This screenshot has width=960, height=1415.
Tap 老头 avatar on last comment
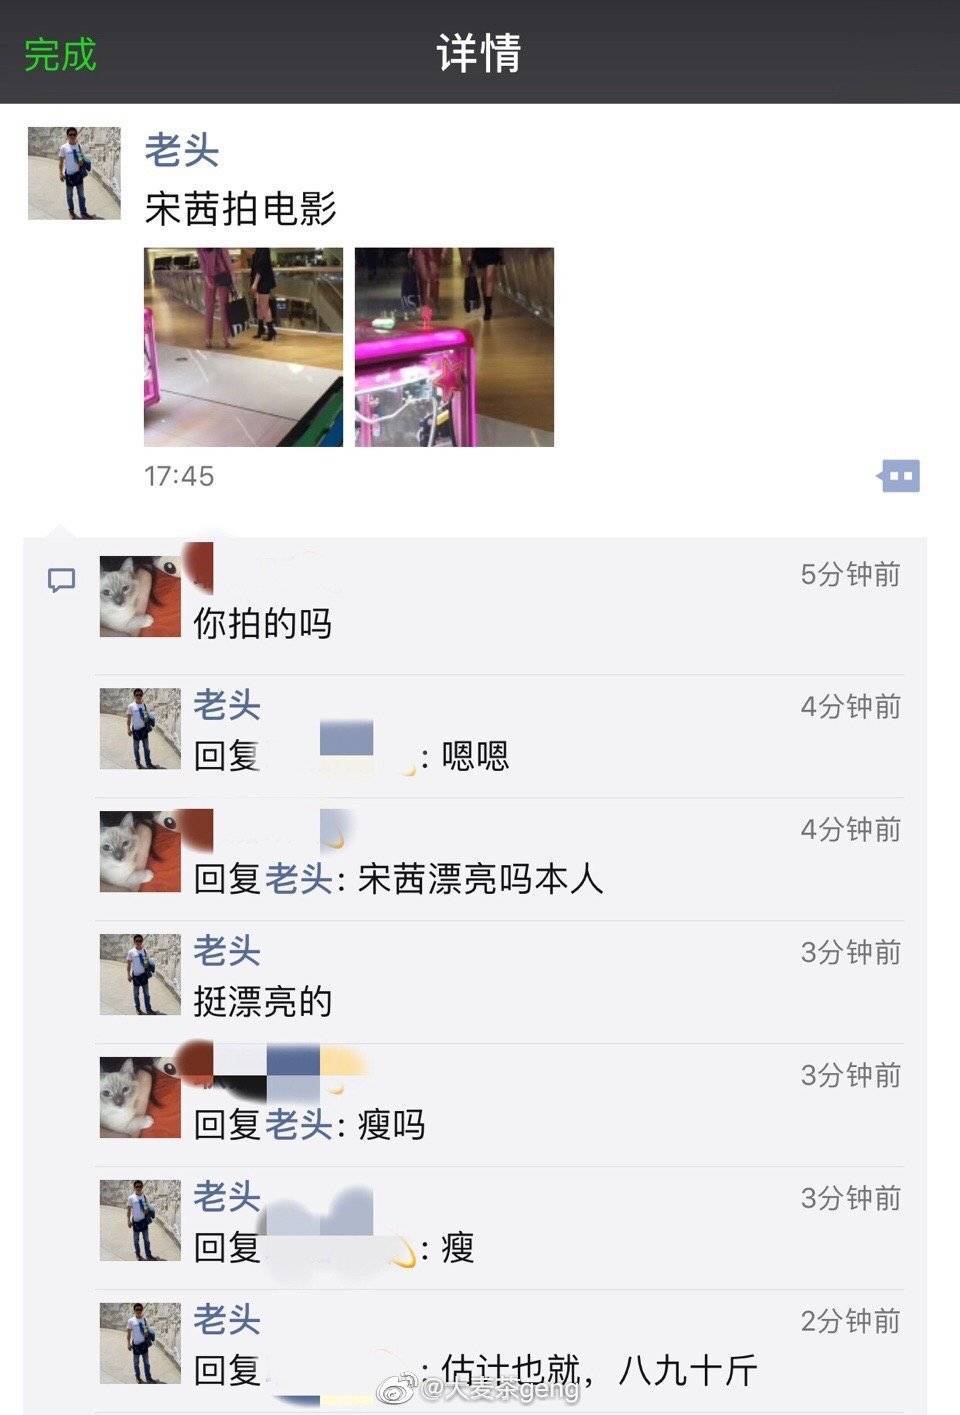141,1343
